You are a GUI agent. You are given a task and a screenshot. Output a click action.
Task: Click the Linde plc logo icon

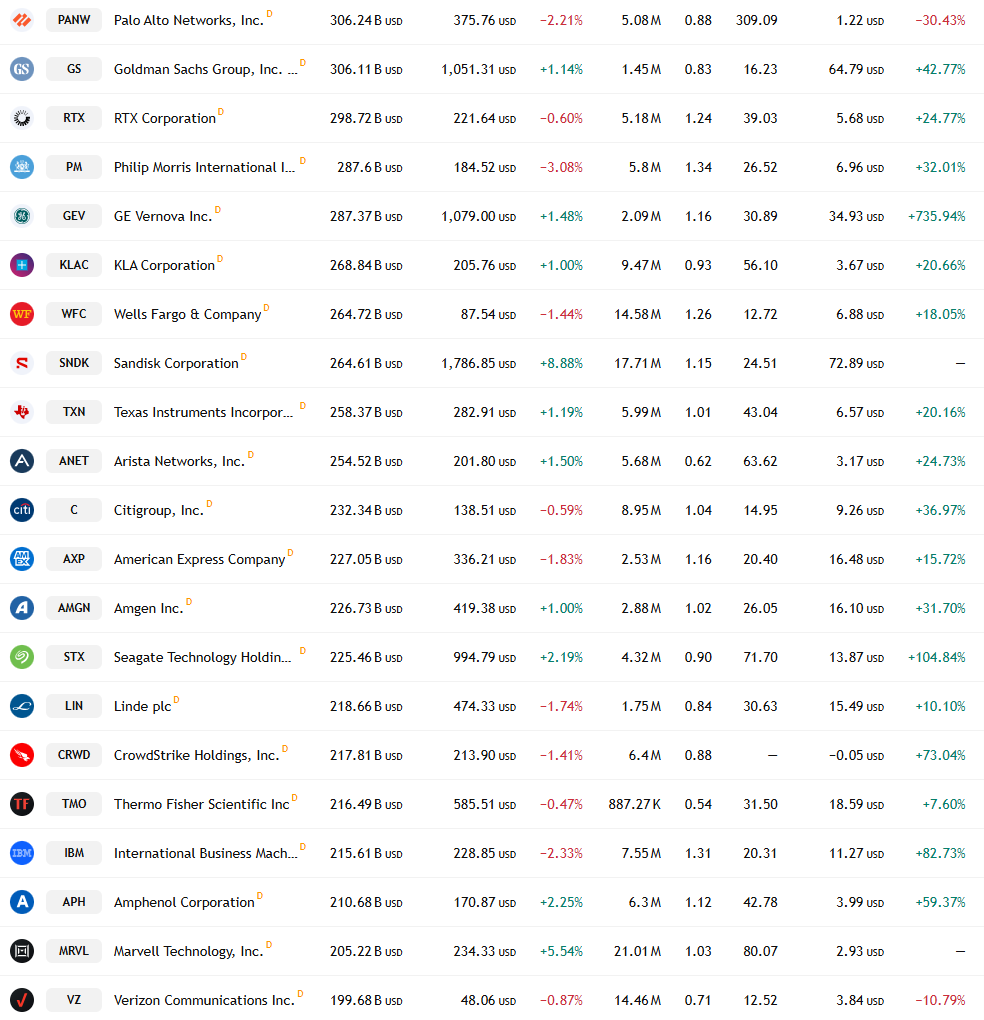tap(22, 706)
